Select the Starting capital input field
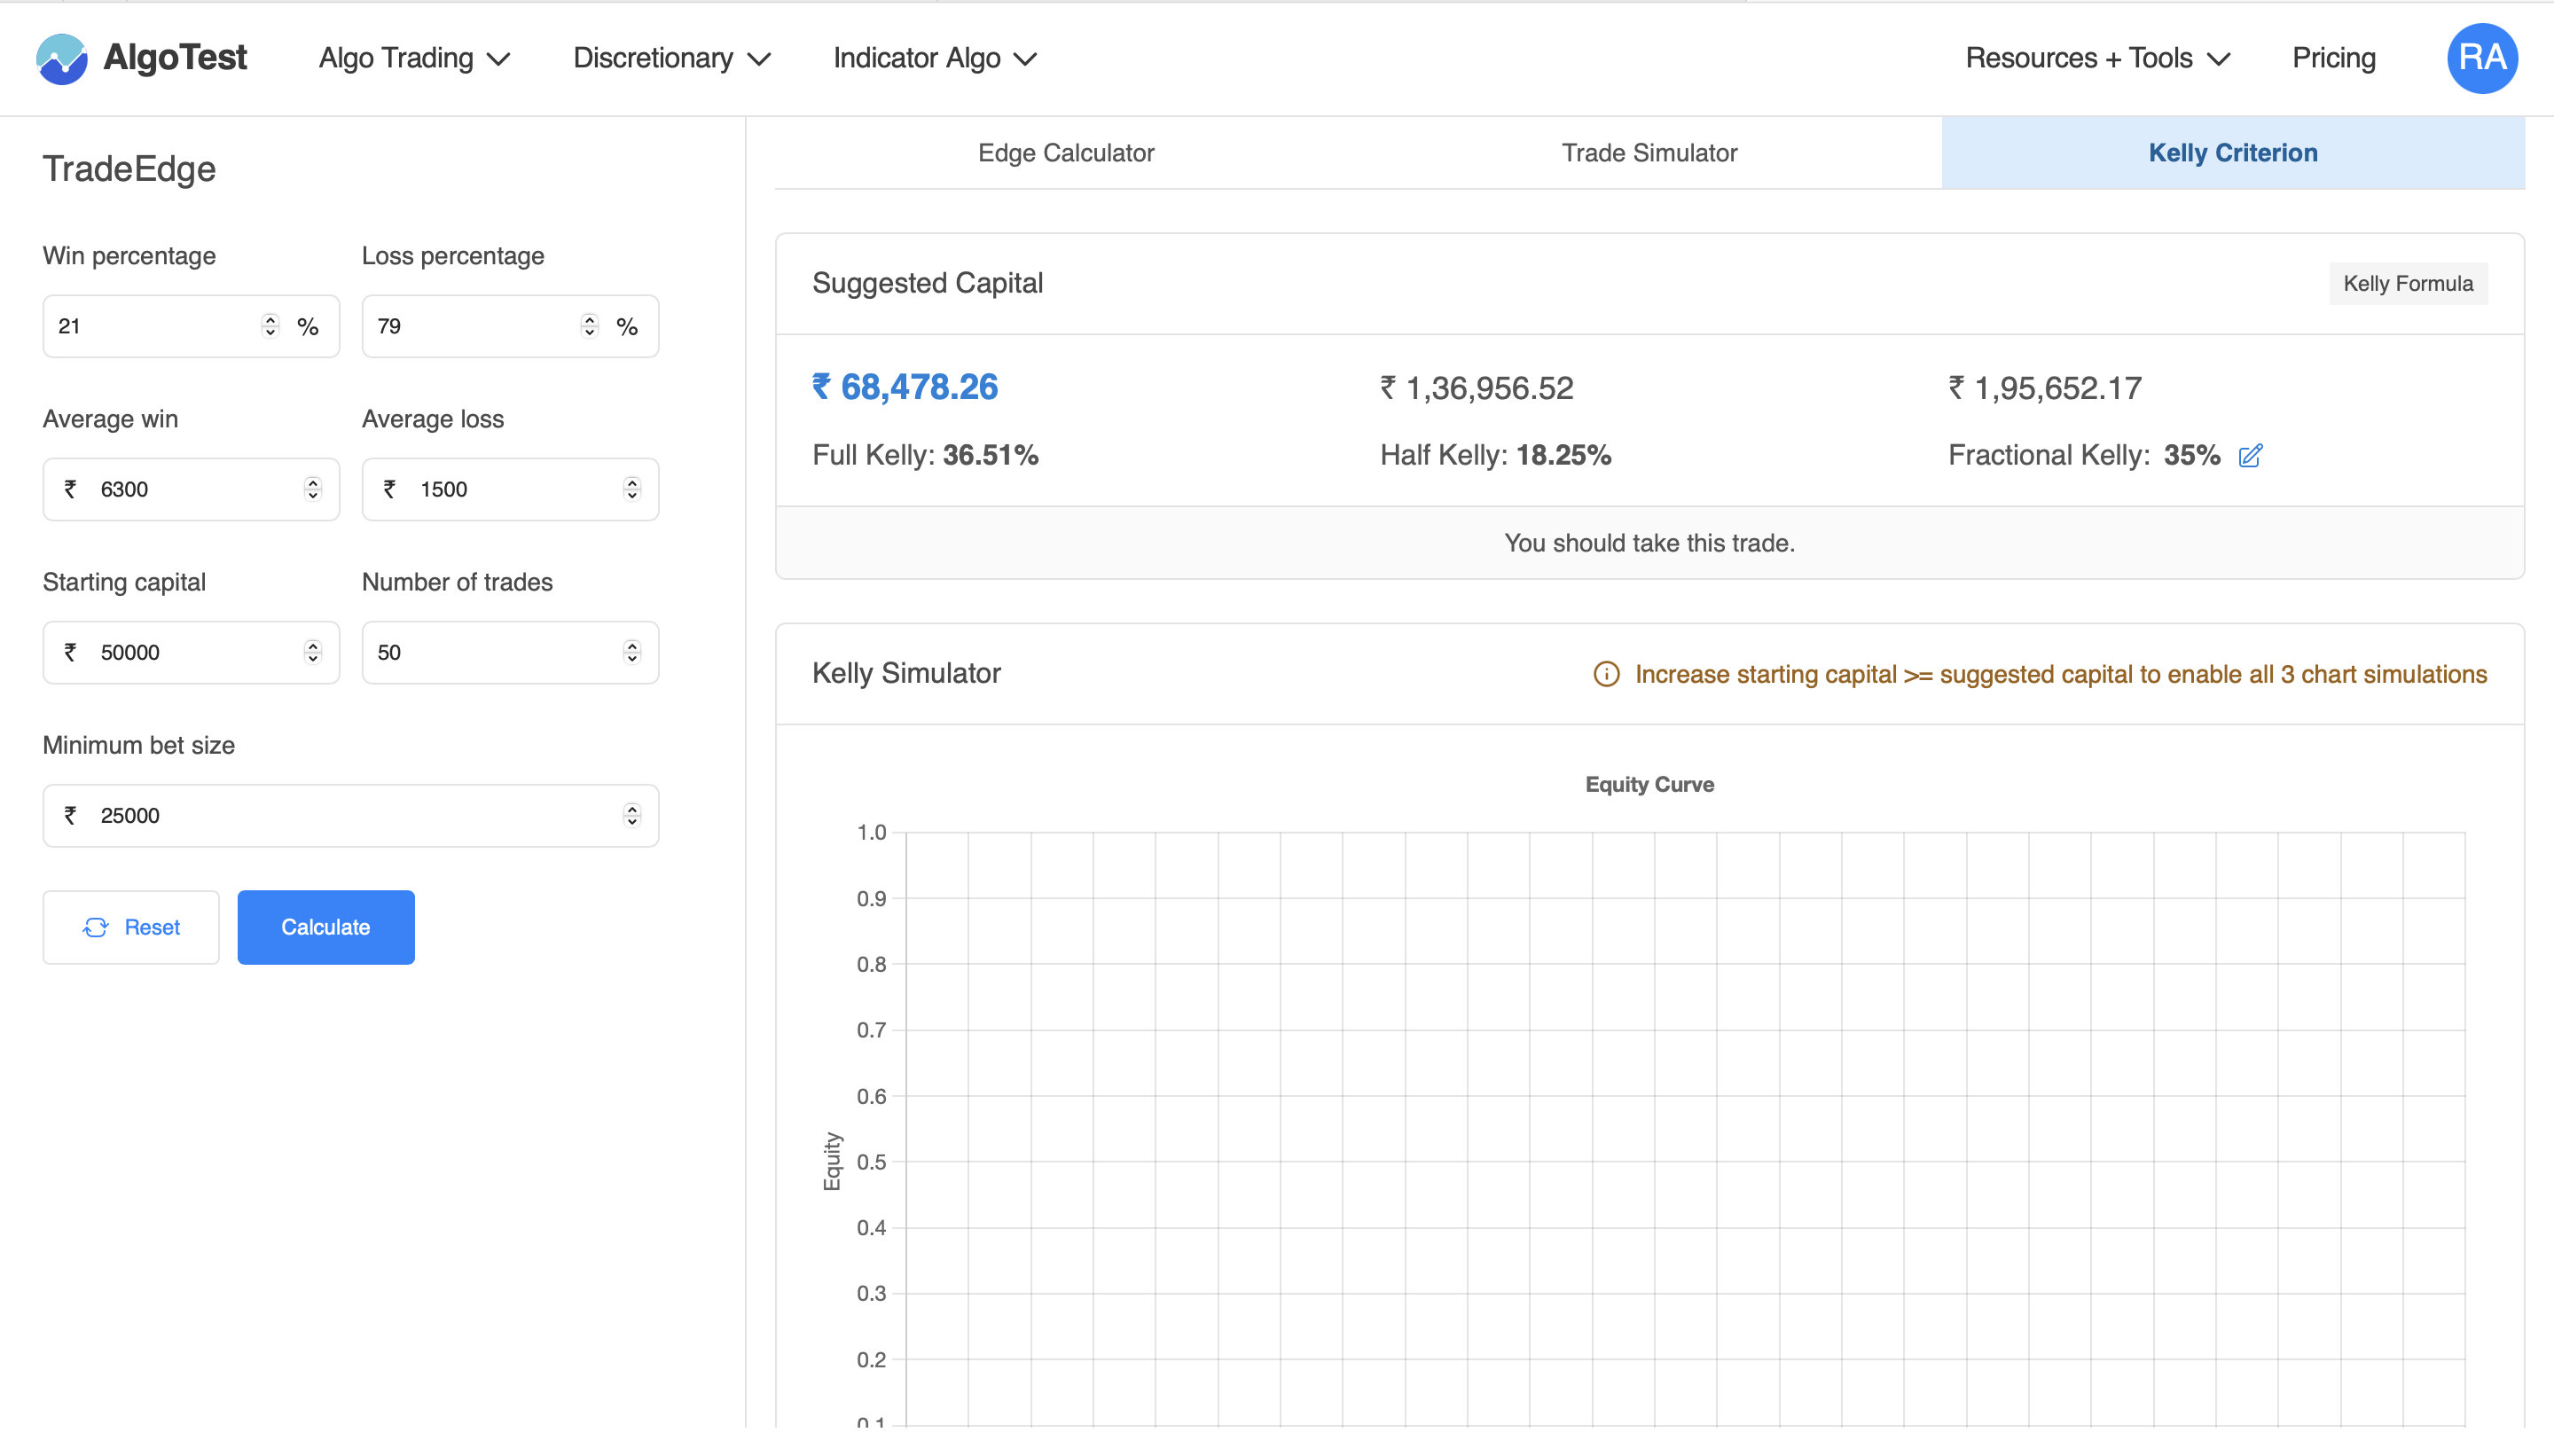The height and width of the screenshot is (1456, 2554). click(x=180, y=652)
